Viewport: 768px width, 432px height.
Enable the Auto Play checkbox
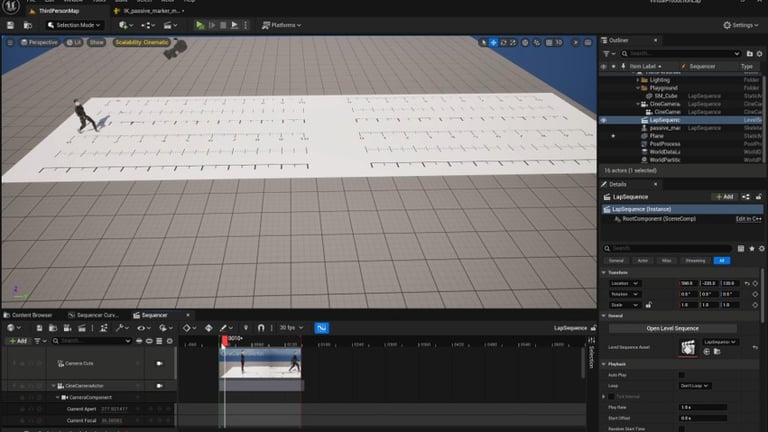point(682,375)
